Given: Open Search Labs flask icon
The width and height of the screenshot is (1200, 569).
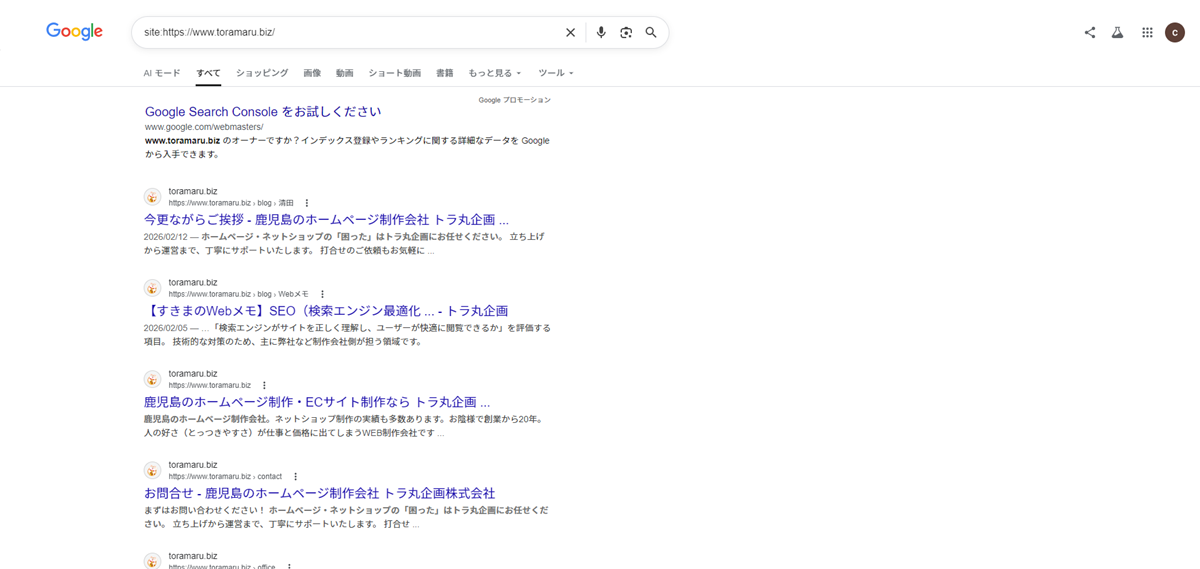Looking at the screenshot, I should [x=1118, y=32].
